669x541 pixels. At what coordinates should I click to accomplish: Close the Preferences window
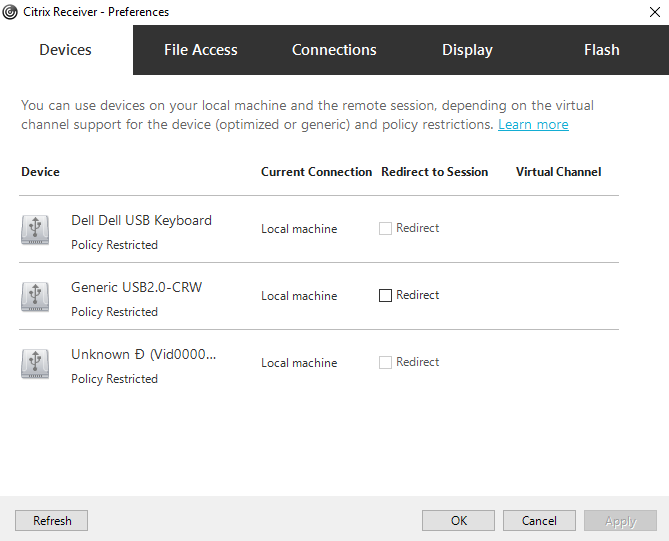point(655,12)
